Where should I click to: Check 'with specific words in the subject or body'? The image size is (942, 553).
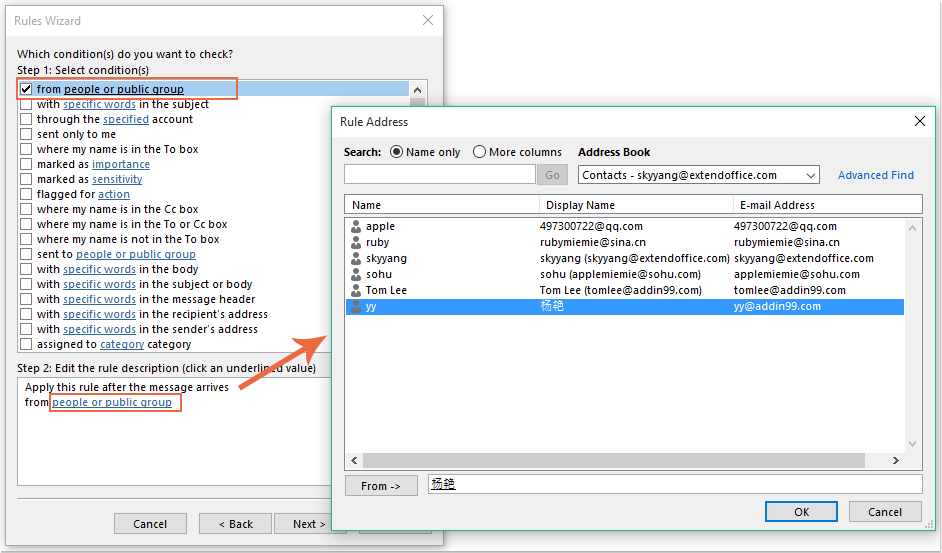coord(26,284)
